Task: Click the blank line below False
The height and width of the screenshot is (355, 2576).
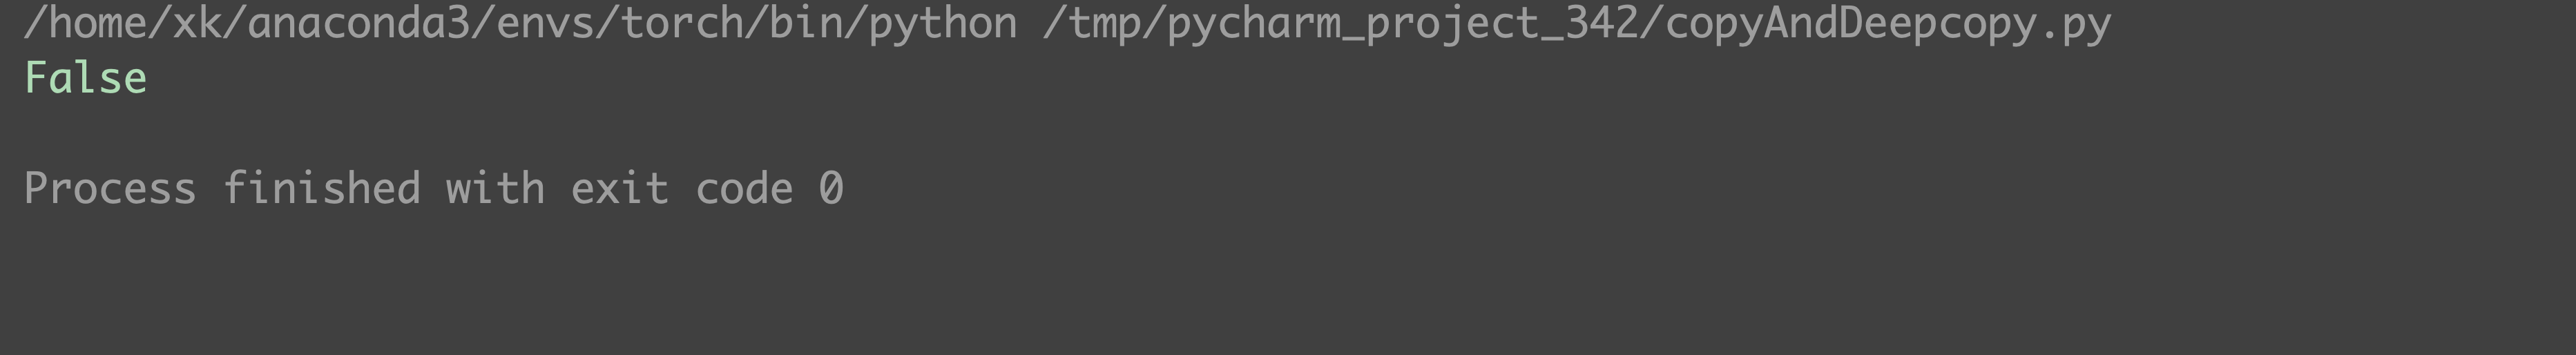Action: point(1288,133)
